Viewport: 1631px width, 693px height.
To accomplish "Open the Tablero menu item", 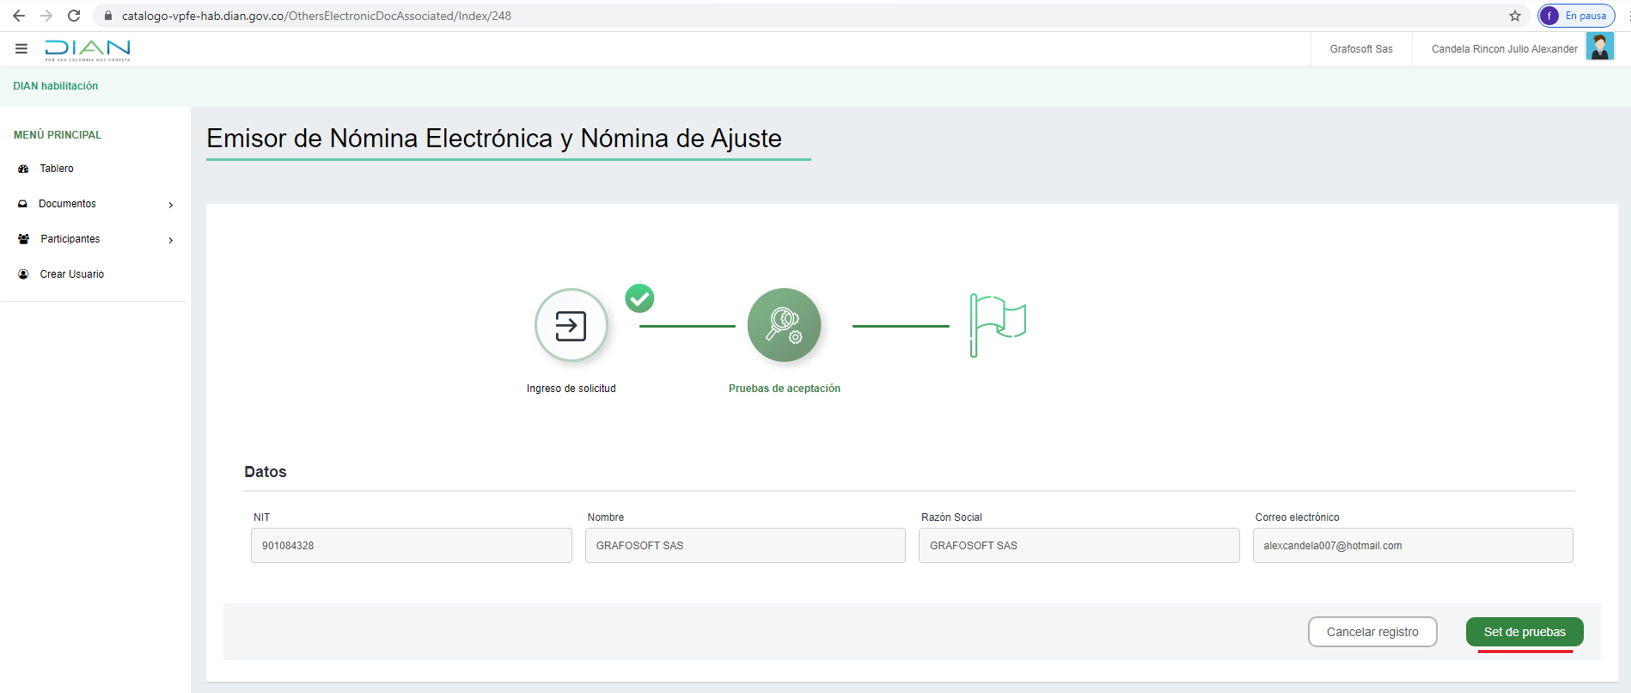I will (56, 169).
